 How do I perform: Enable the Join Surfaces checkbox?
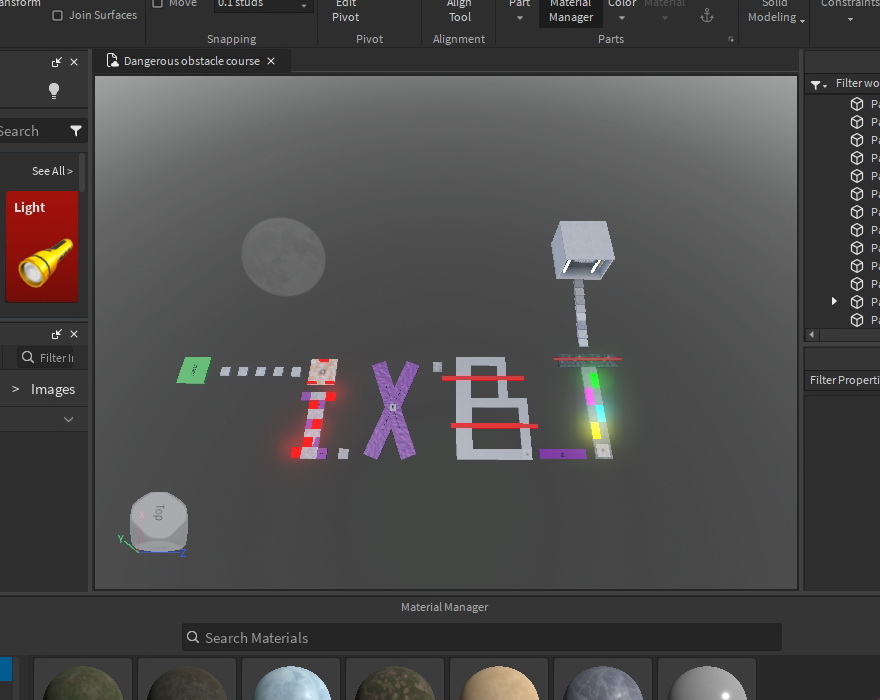[57, 16]
